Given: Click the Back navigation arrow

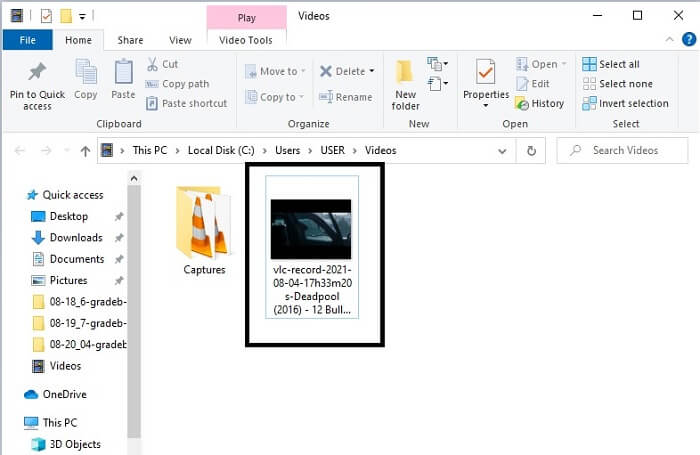Looking at the screenshot, I should click(20, 151).
